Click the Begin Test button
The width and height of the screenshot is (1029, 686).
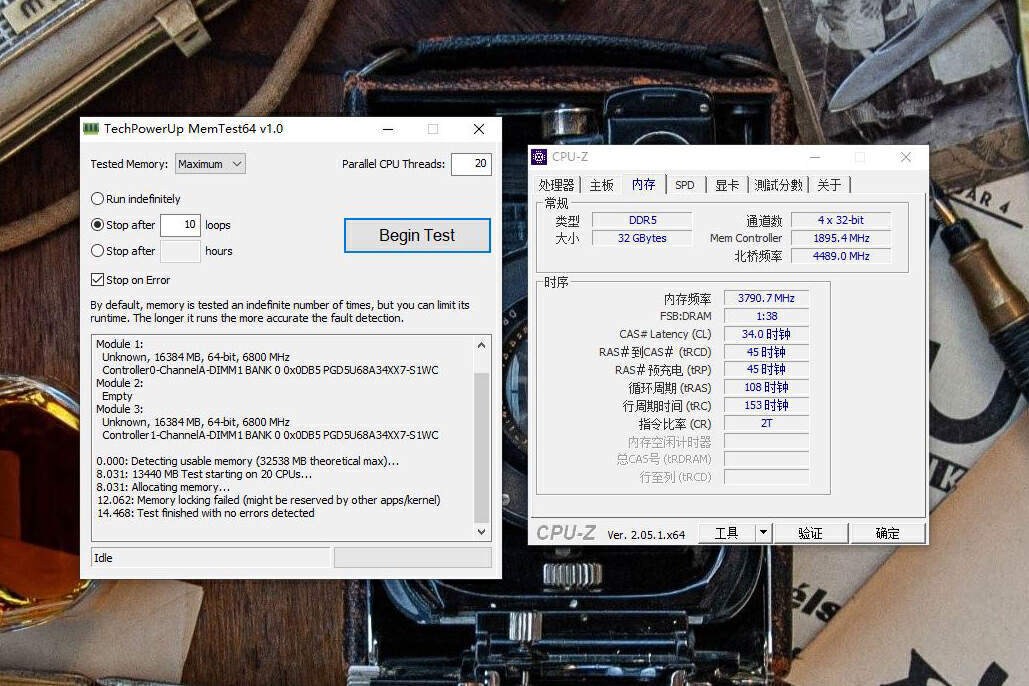[417, 235]
